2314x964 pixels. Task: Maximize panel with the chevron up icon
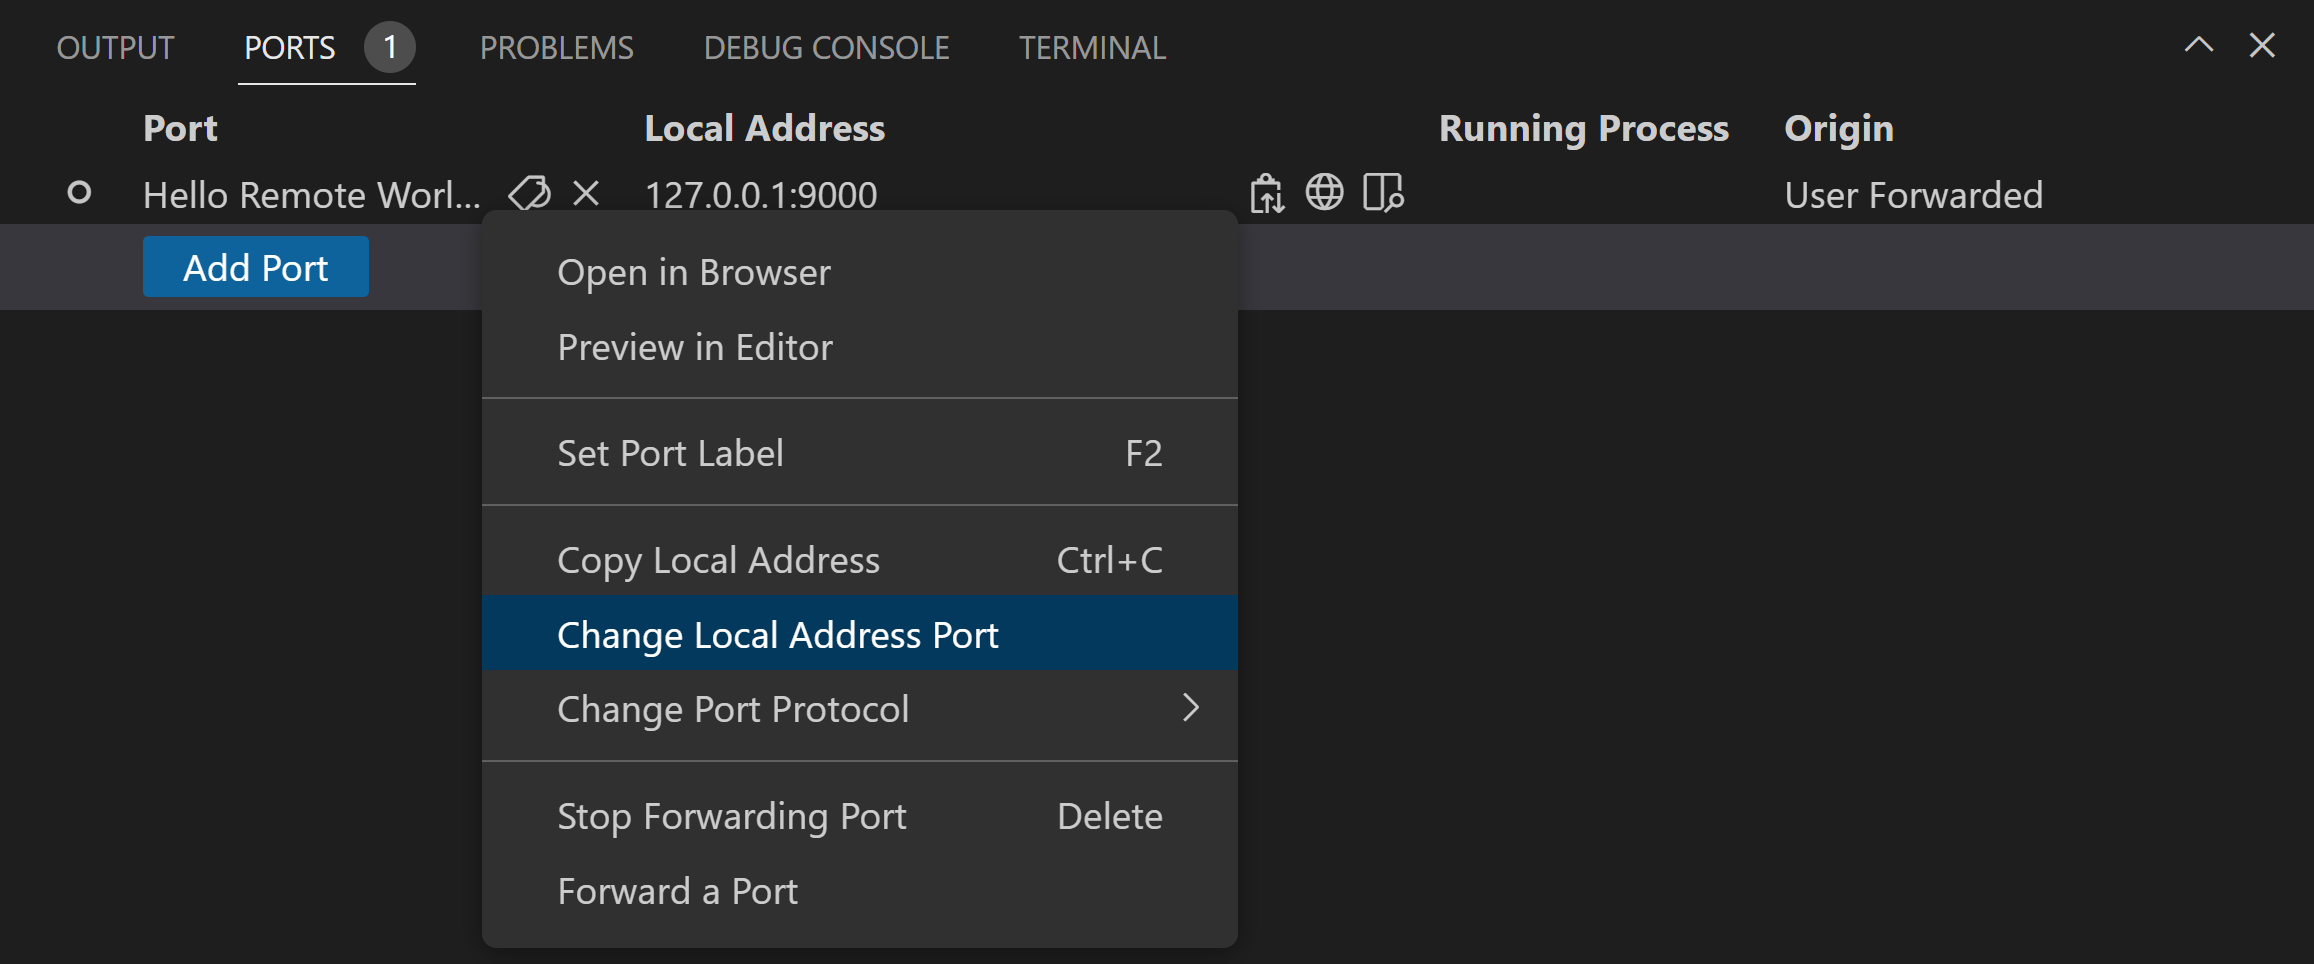(x=2198, y=45)
